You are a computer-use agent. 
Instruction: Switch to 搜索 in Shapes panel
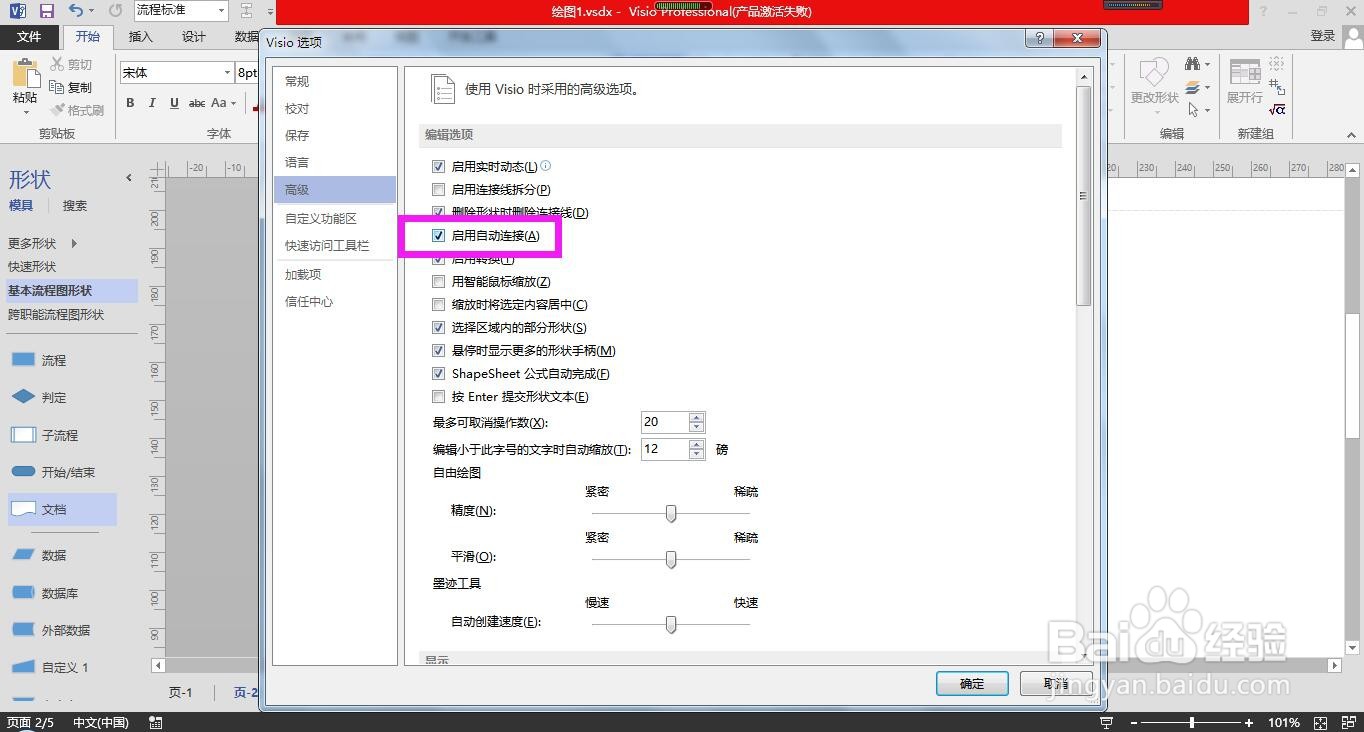tap(75, 206)
